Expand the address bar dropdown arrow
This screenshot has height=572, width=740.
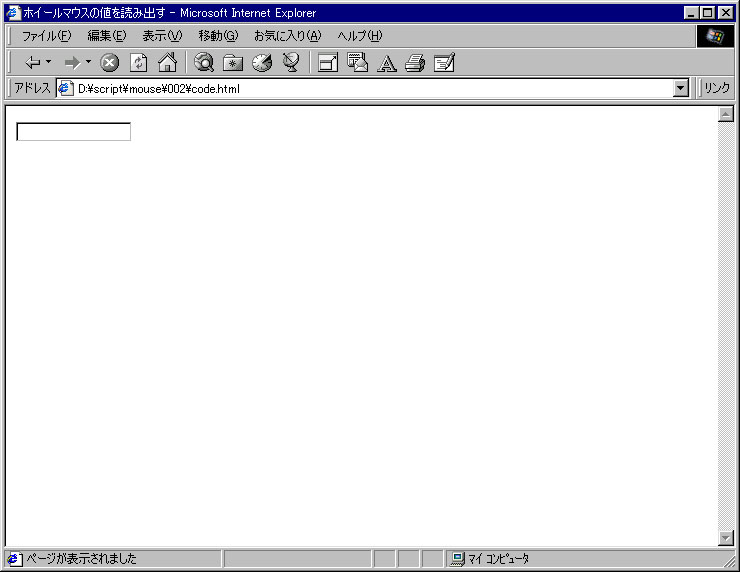(x=681, y=88)
